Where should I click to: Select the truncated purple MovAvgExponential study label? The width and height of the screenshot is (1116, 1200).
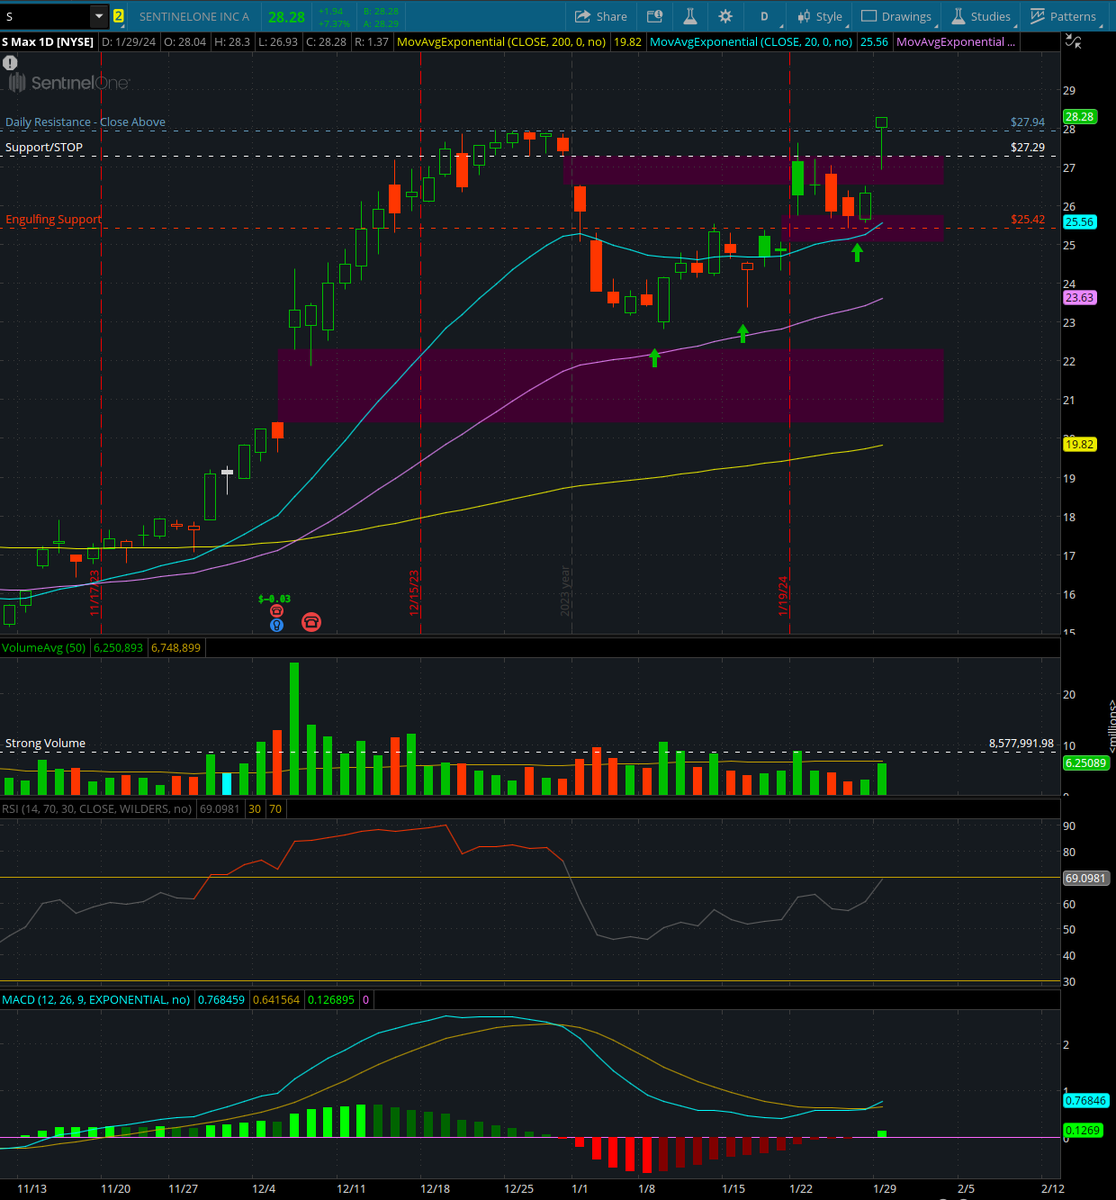click(x=956, y=42)
